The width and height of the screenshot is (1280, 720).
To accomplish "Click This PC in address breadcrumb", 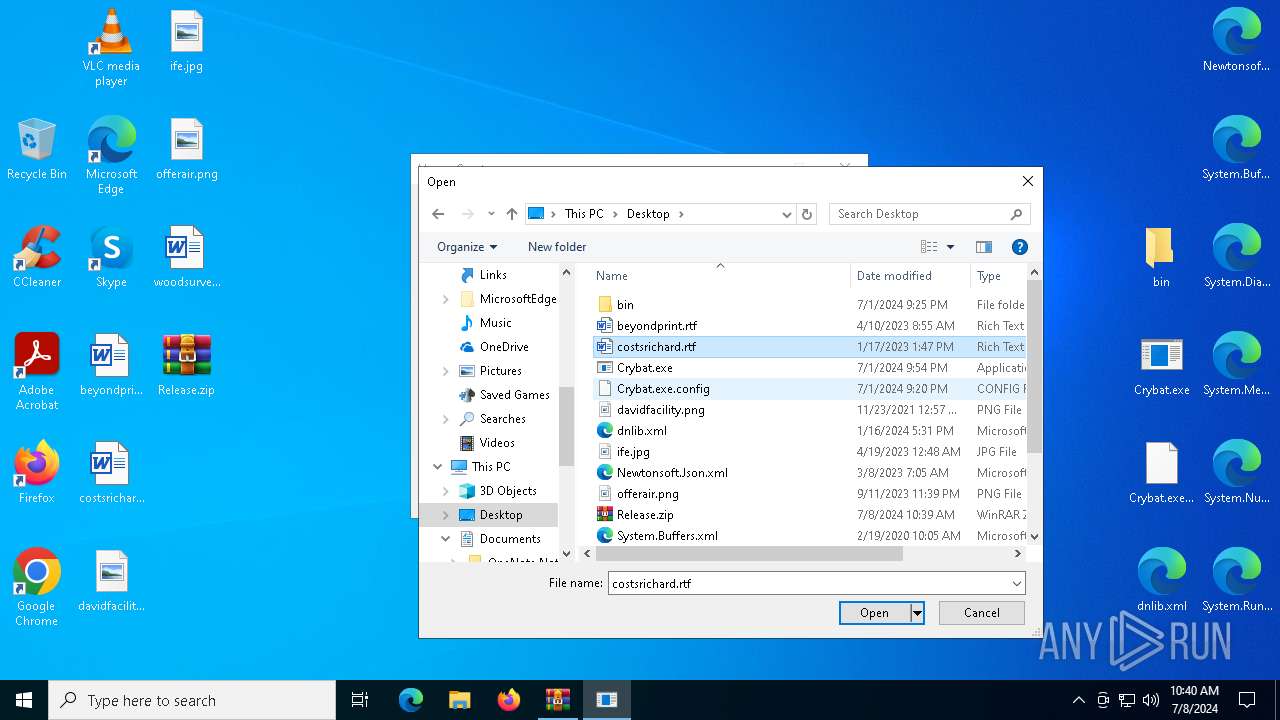I will click(584, 214).
